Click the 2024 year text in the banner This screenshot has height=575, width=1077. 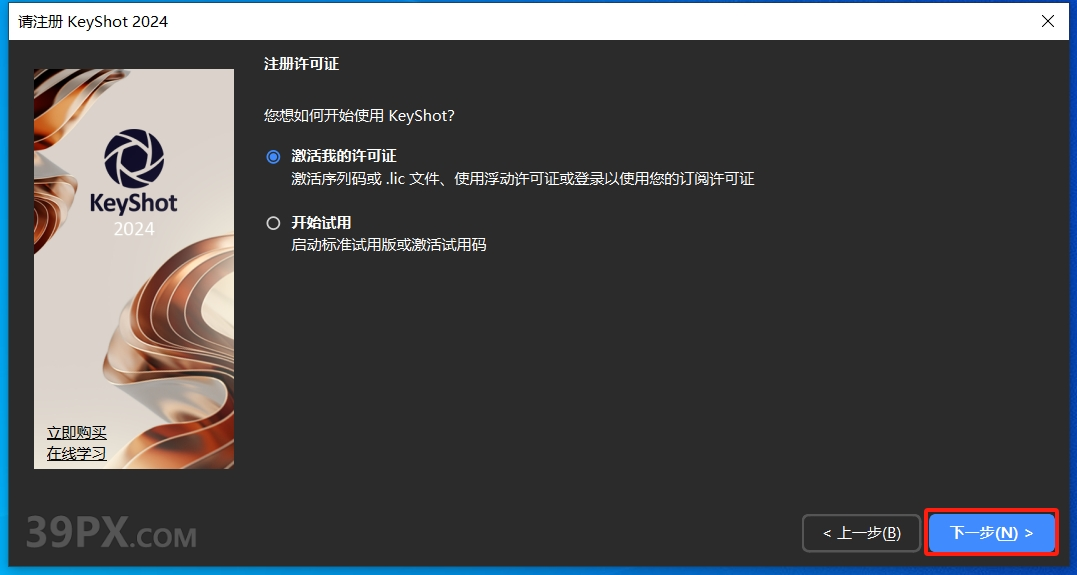[134, 229]
